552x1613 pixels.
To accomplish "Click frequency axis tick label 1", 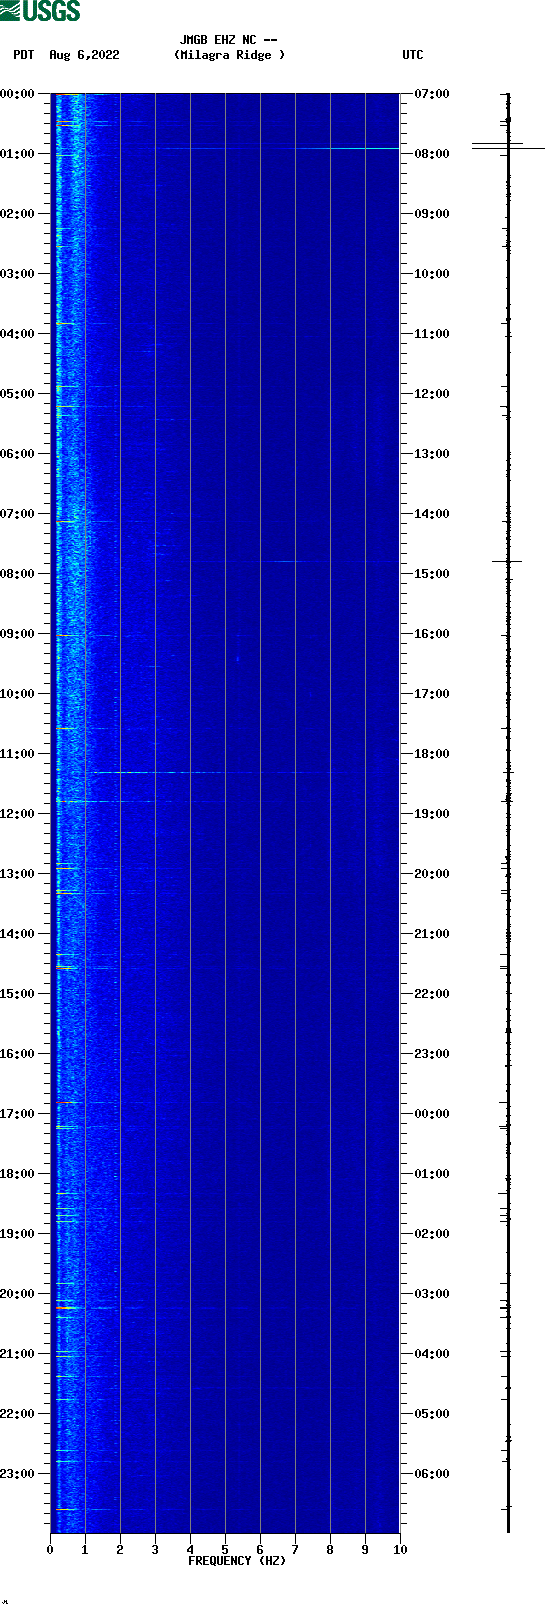I will click(85, 1550).
